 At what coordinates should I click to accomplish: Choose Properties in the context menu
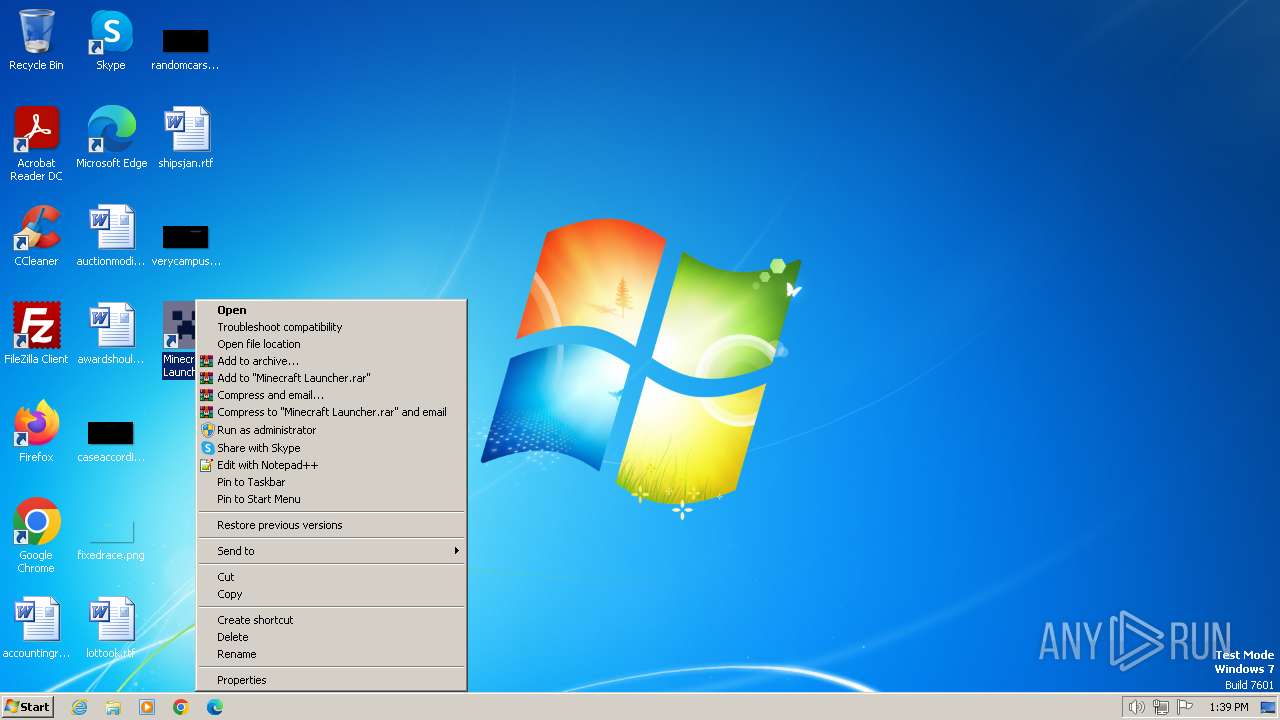point(331,680)
